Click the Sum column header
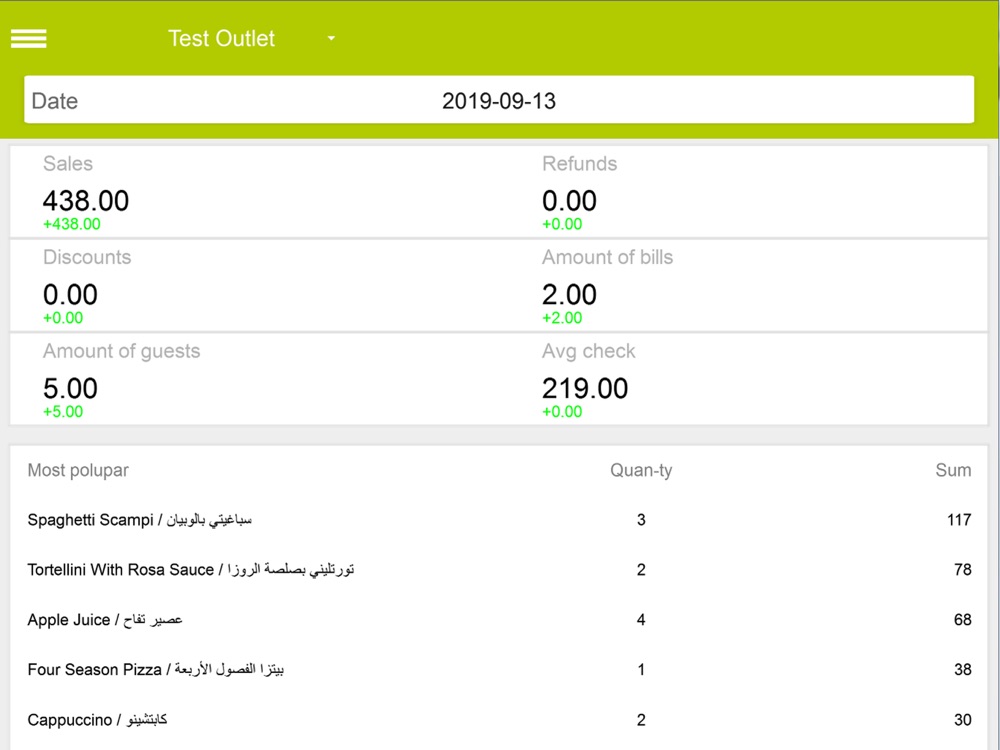Image resolution: width=1000 pixels, height=750 pixels. pos(953,470)
